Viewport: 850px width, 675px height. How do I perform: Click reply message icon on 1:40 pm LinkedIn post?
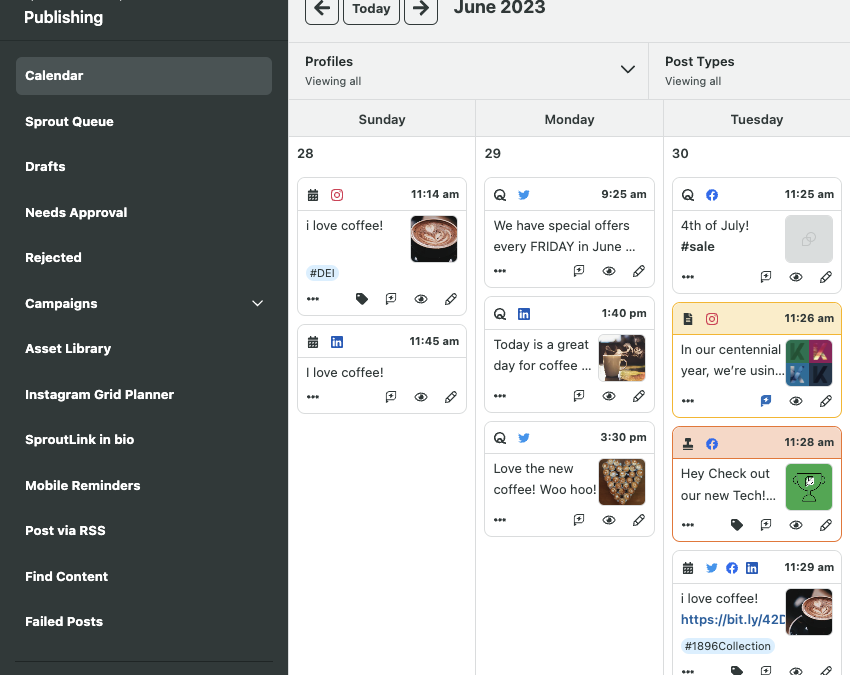click(579, 396)
